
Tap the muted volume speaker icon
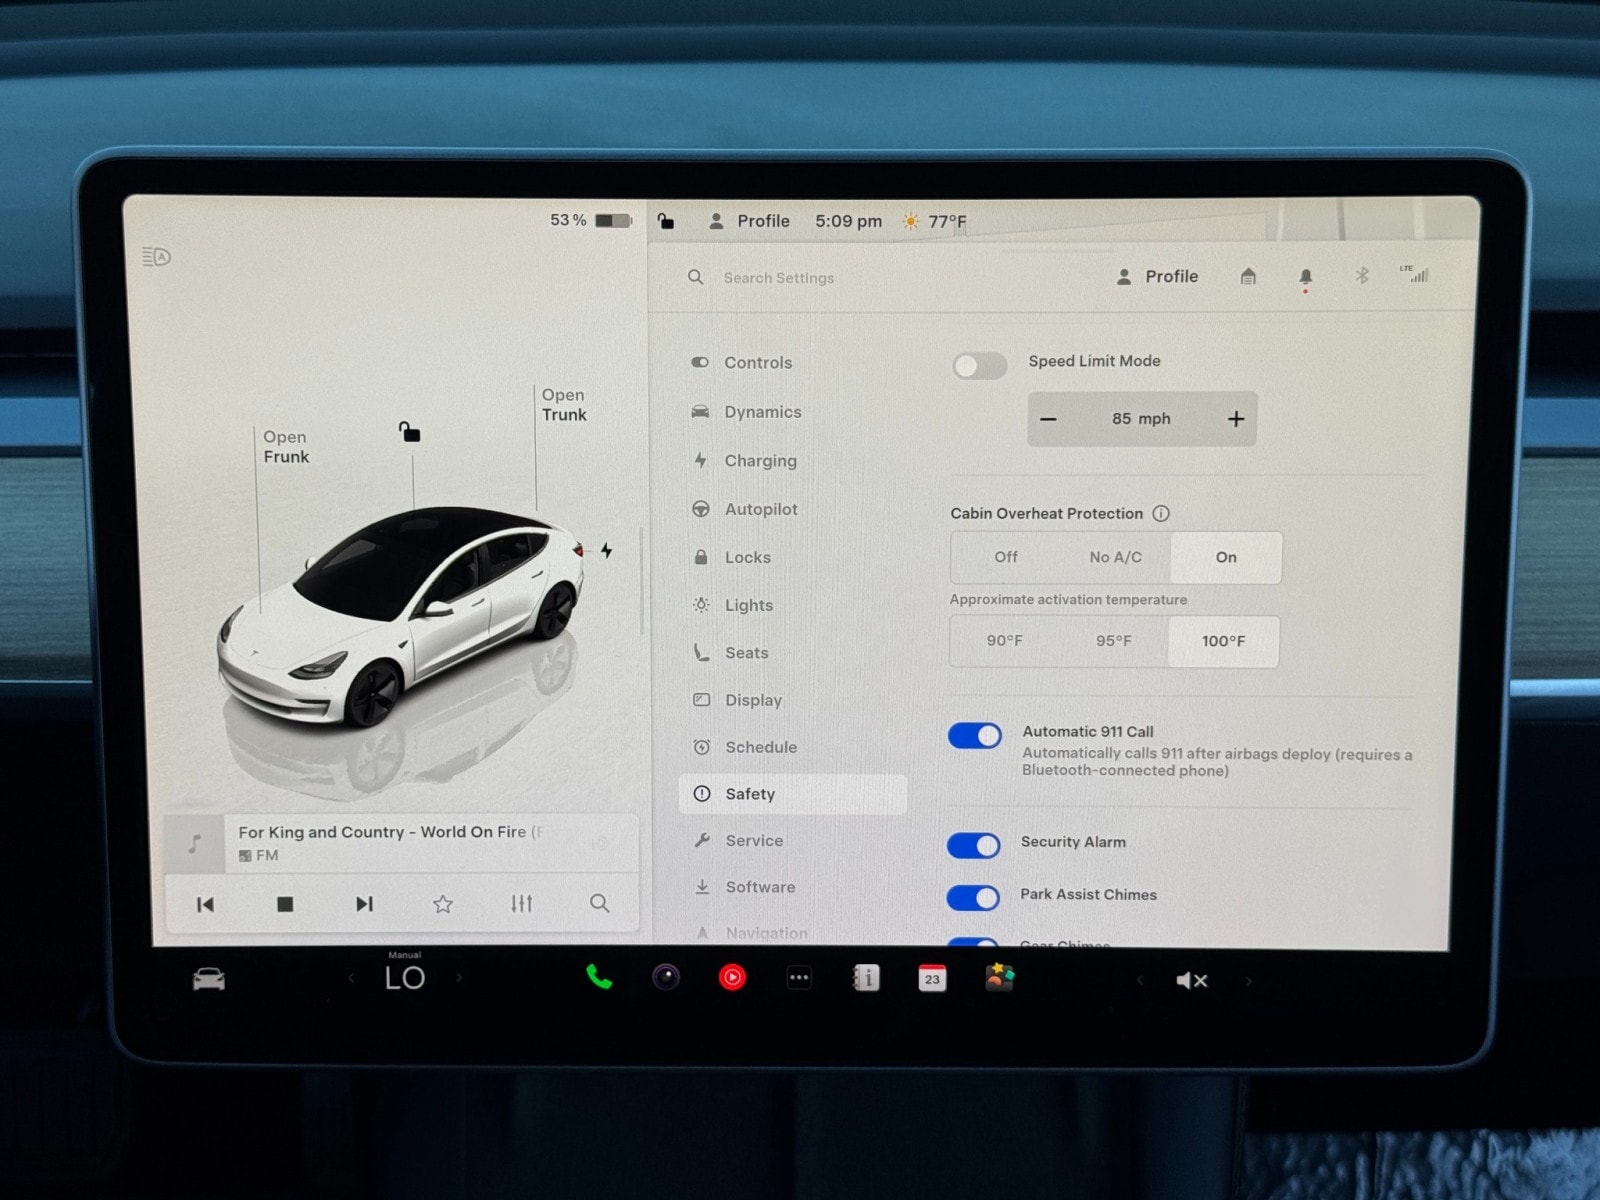(1191, 980)
